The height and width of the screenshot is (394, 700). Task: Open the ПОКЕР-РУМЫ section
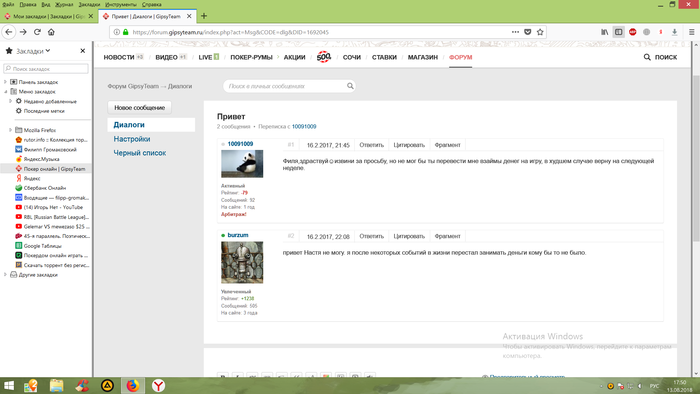[251, 57]
